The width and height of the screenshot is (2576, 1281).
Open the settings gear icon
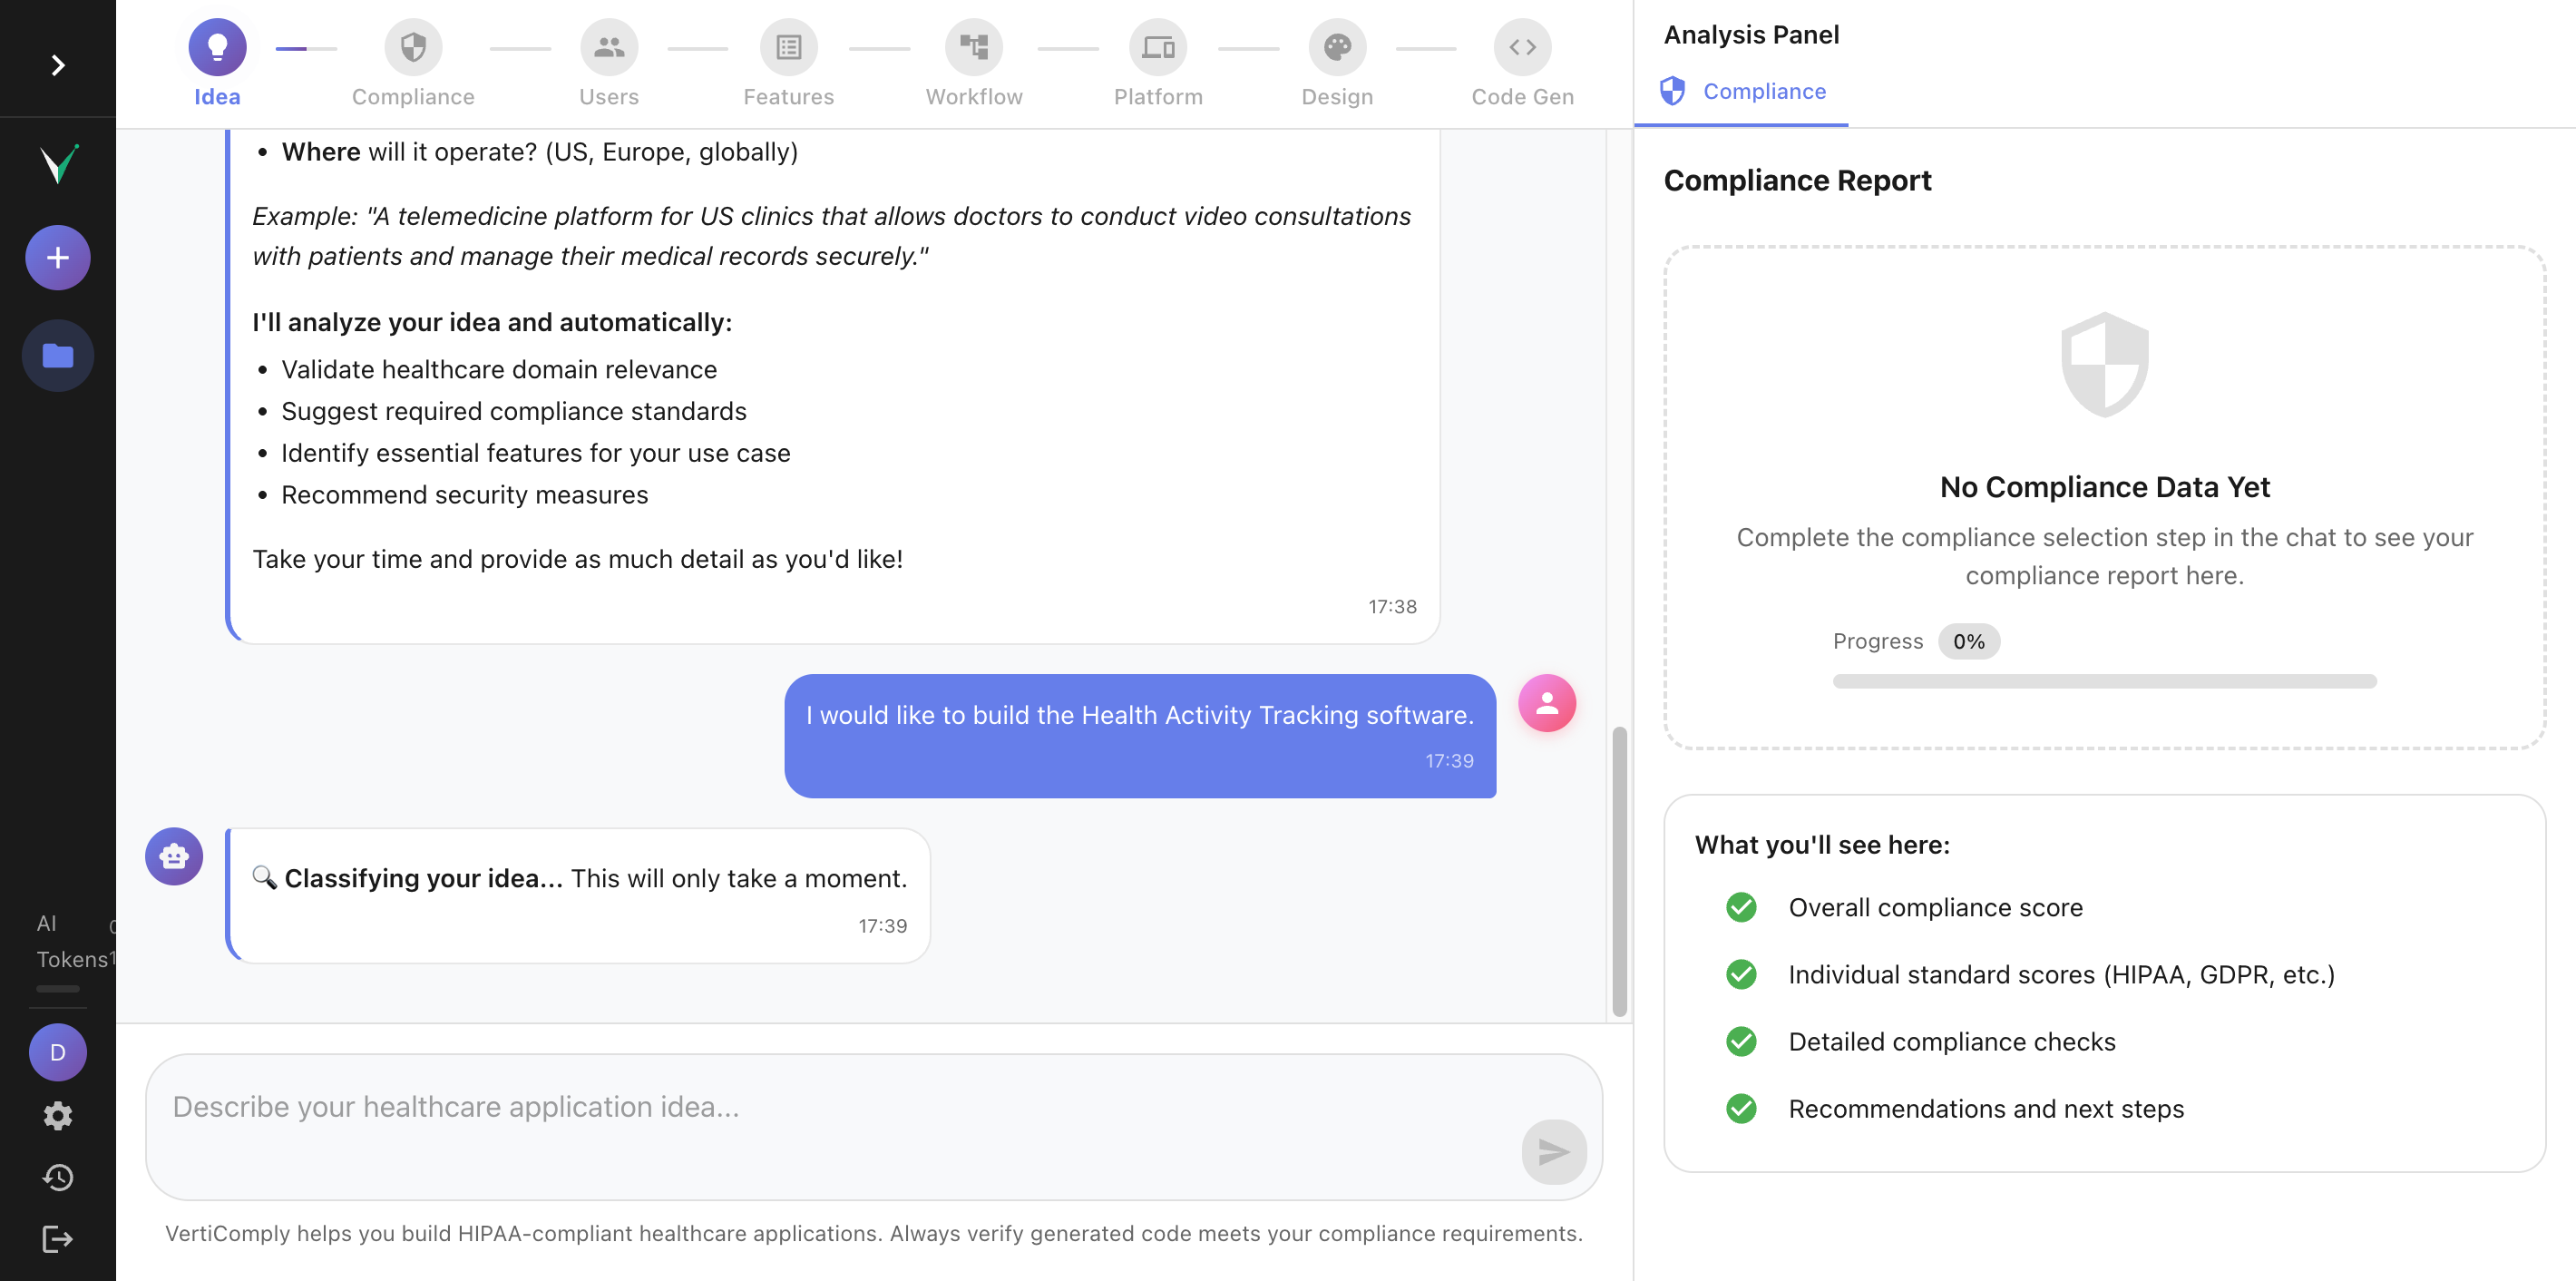pos(57,1116)
